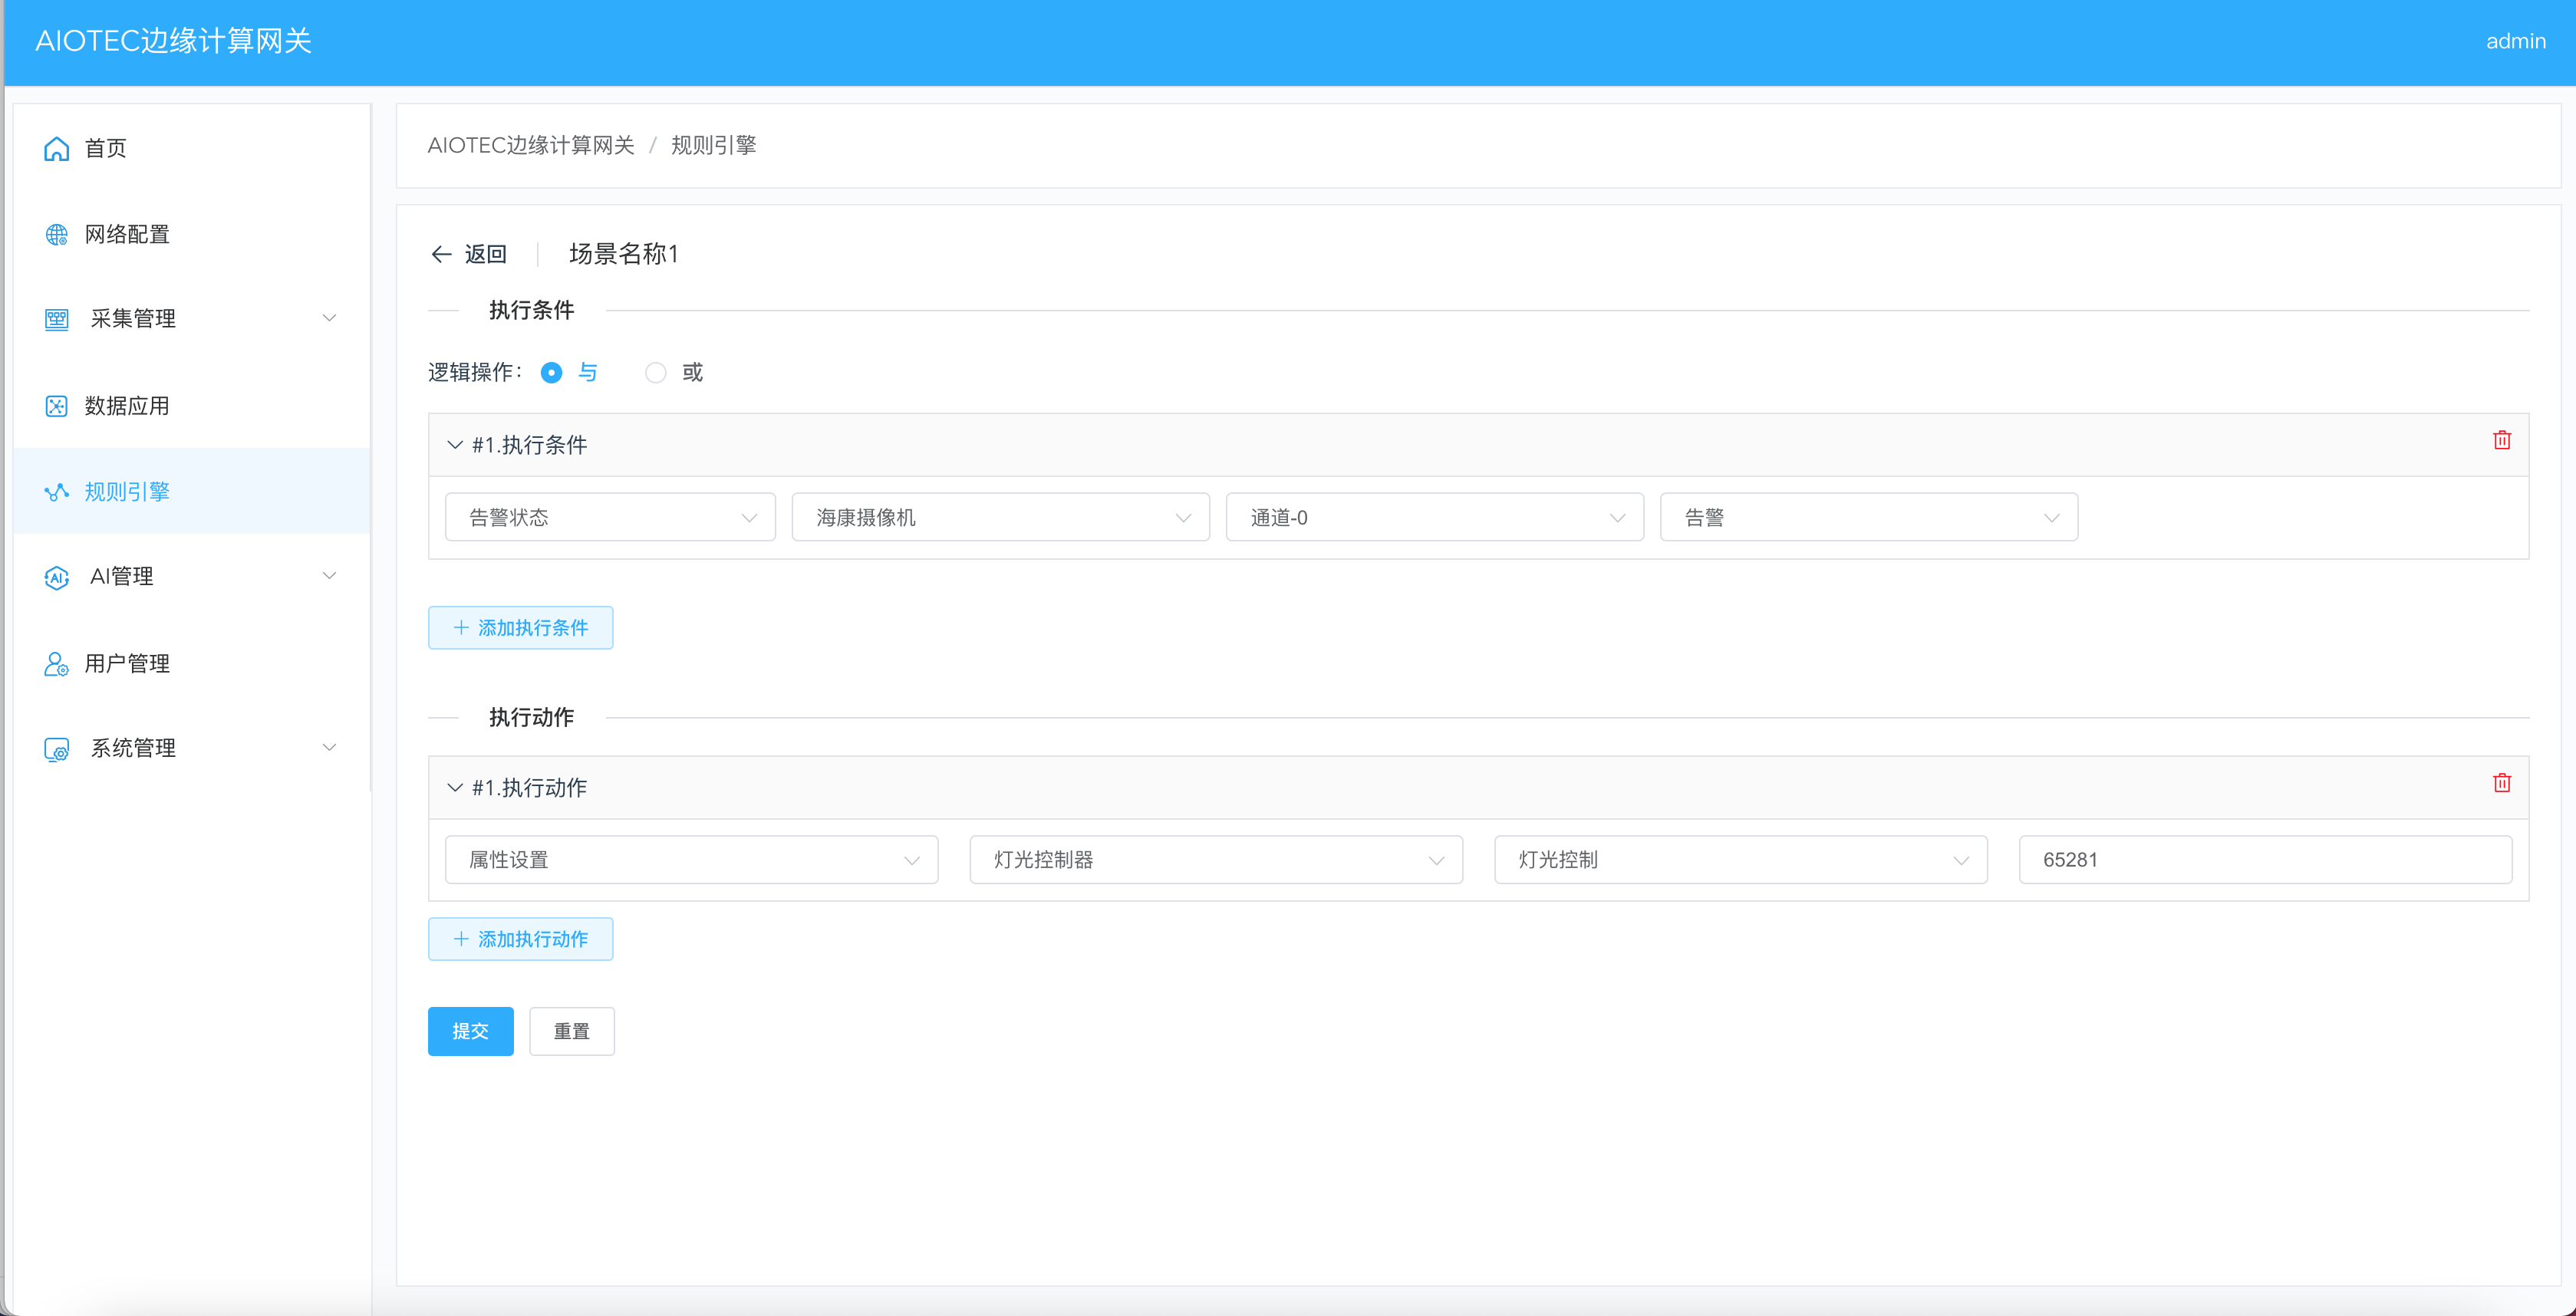
Task: Expand the 系统管理 submenu chevron
Action: tap(329, 748)
